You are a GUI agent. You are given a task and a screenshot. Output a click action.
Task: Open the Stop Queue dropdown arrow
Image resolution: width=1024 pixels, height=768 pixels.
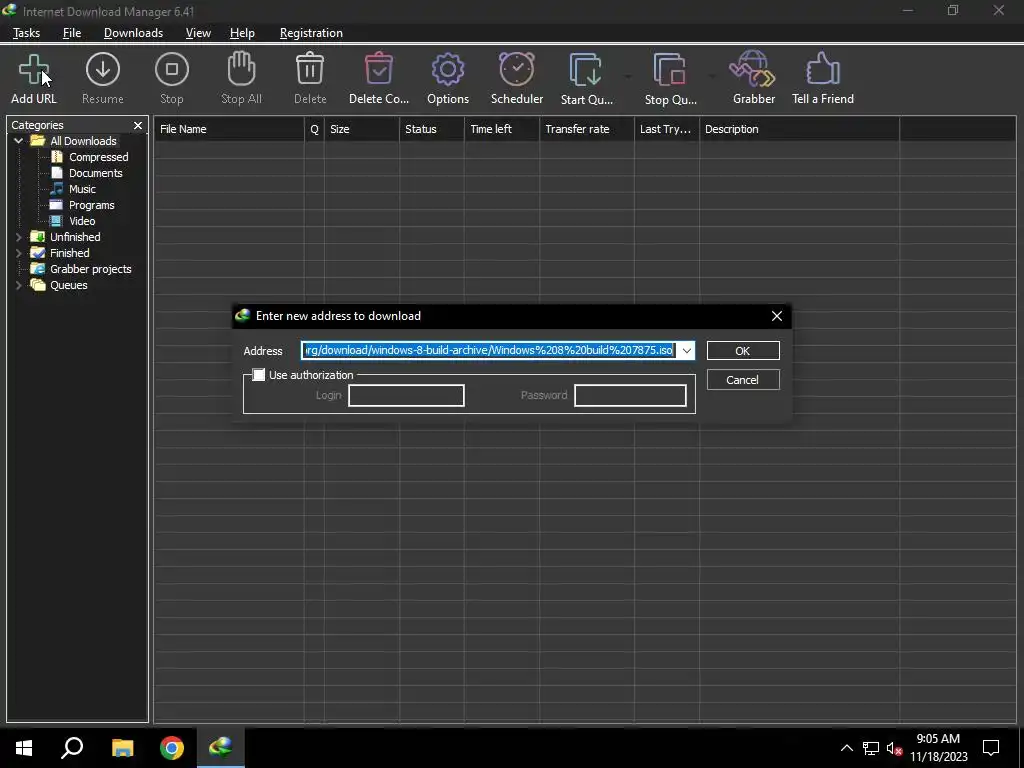click(712, 76)
